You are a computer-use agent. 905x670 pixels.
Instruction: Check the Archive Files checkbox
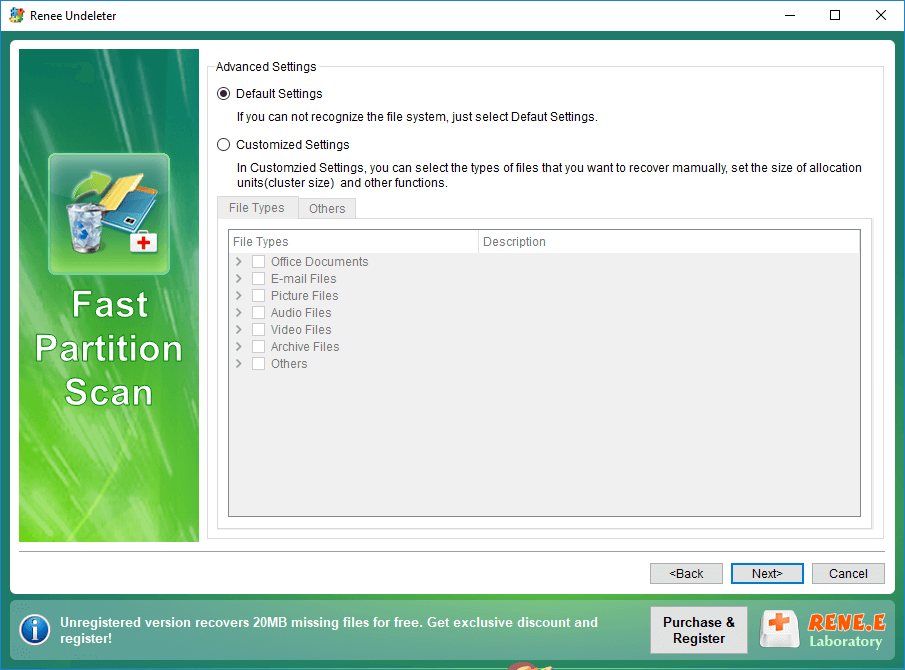(x=259, y=347)
